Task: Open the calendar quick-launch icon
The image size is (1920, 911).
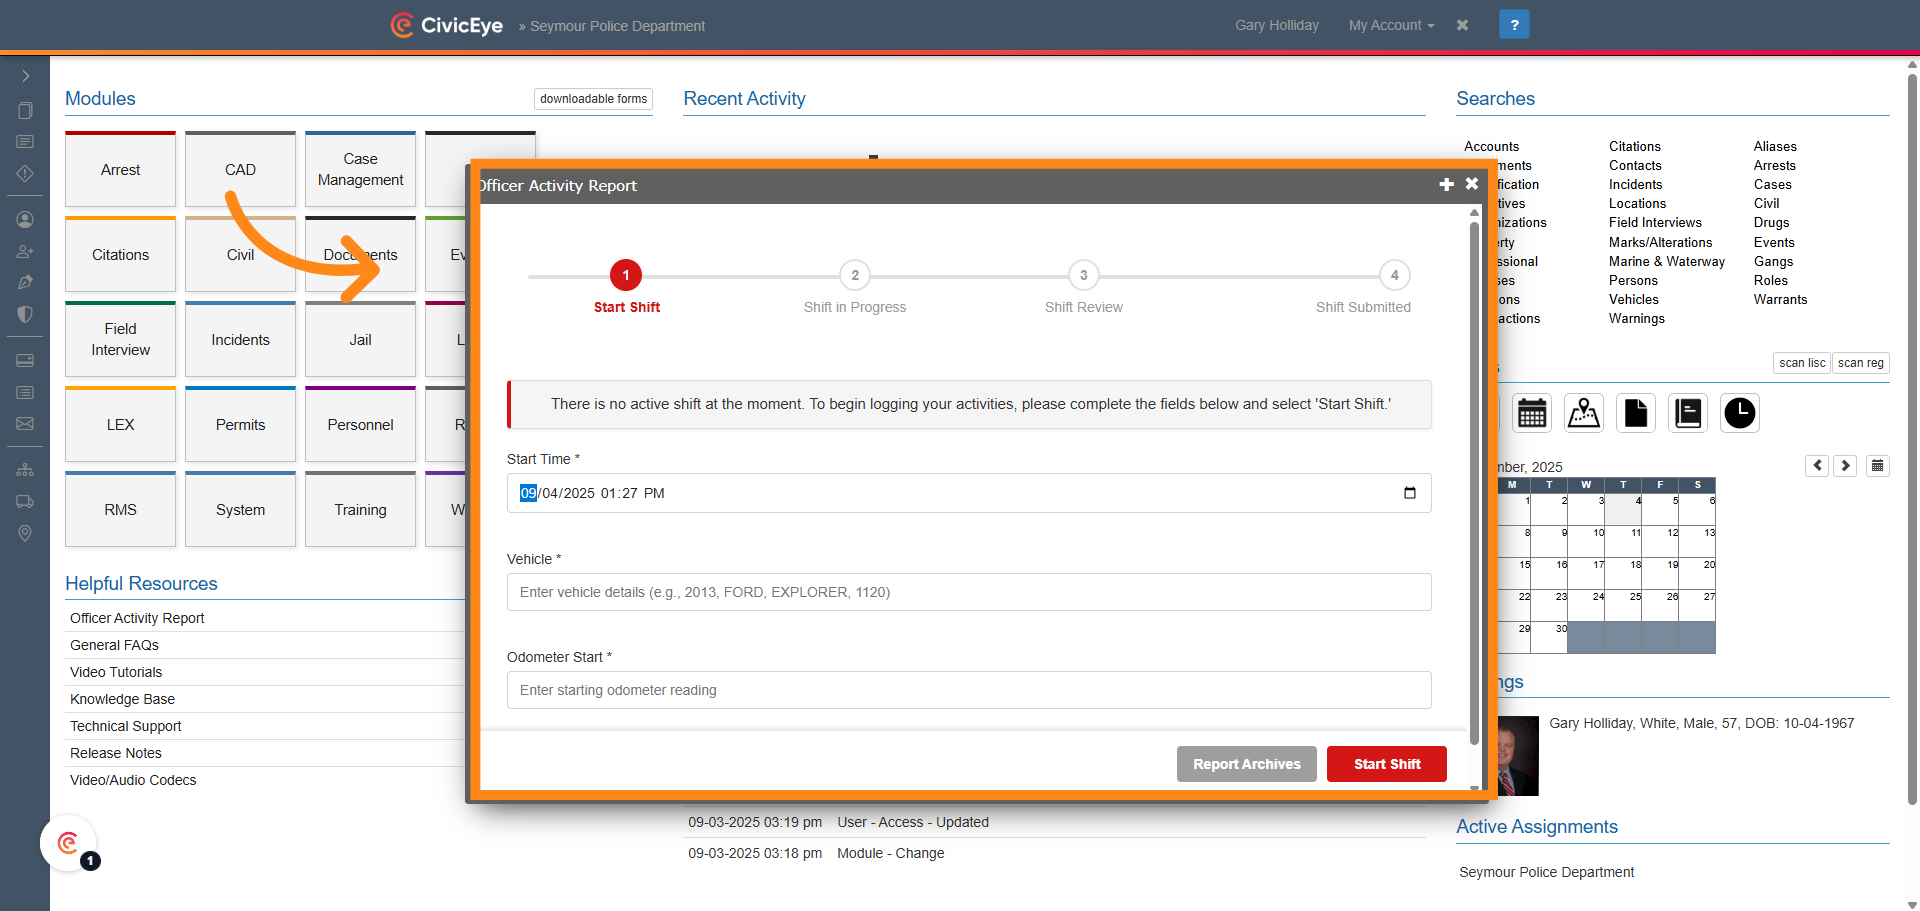Action: point(1532,413)
